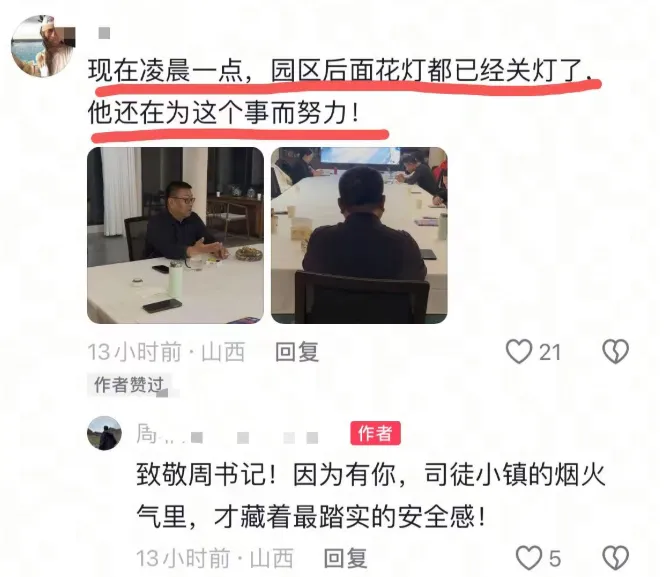The image size is (664, 577).
Task: Open photo of man speaking at table
Action: coord(175,235)
